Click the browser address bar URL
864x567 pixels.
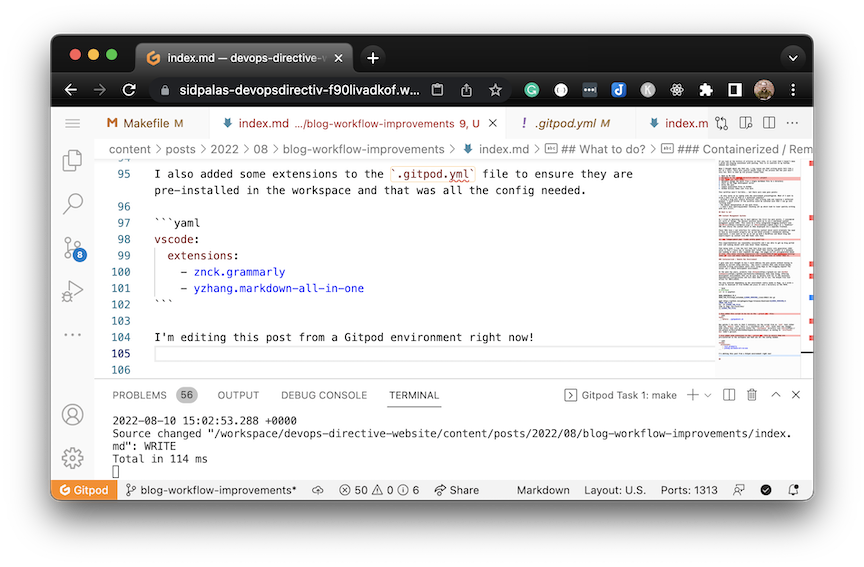coord(299,90)
